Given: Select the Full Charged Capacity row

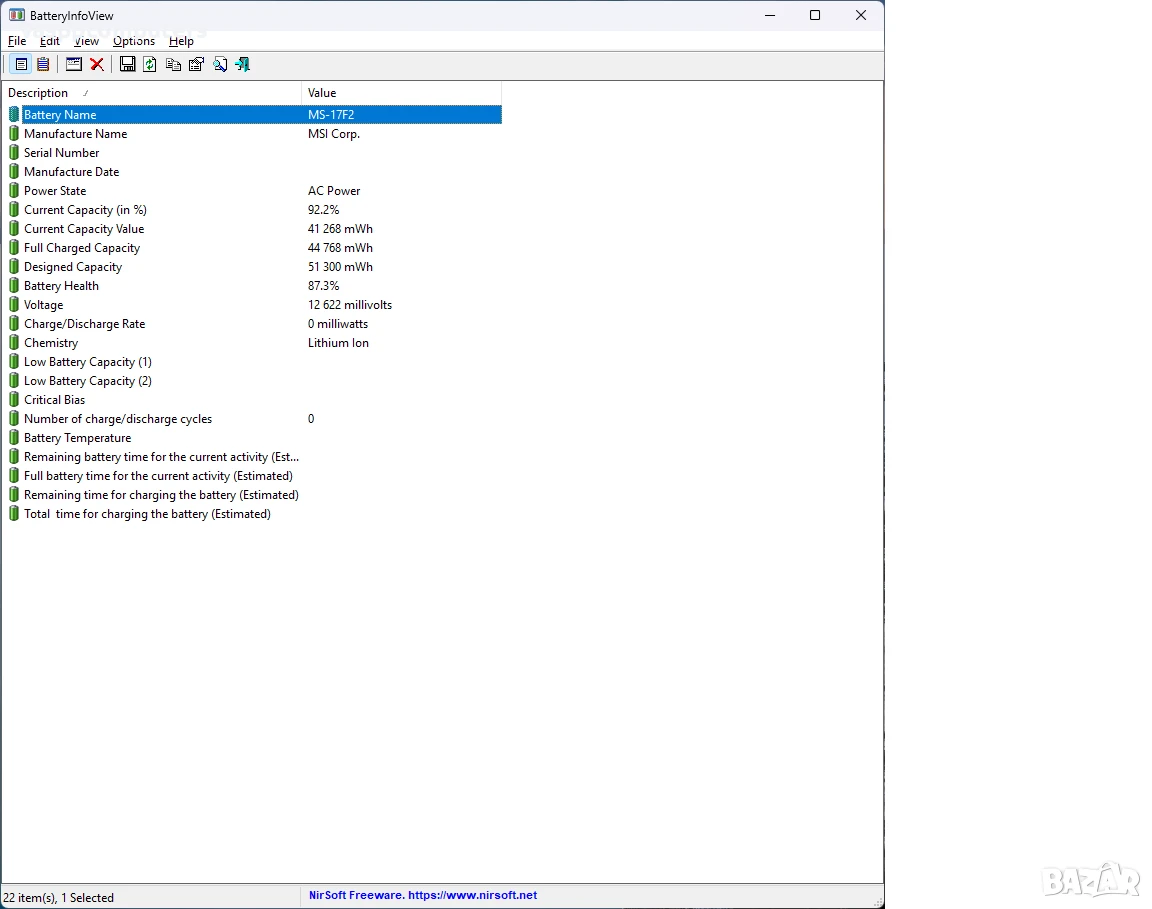Looking at the screenshot, I should pyautogui.click(x=254, y=248).
